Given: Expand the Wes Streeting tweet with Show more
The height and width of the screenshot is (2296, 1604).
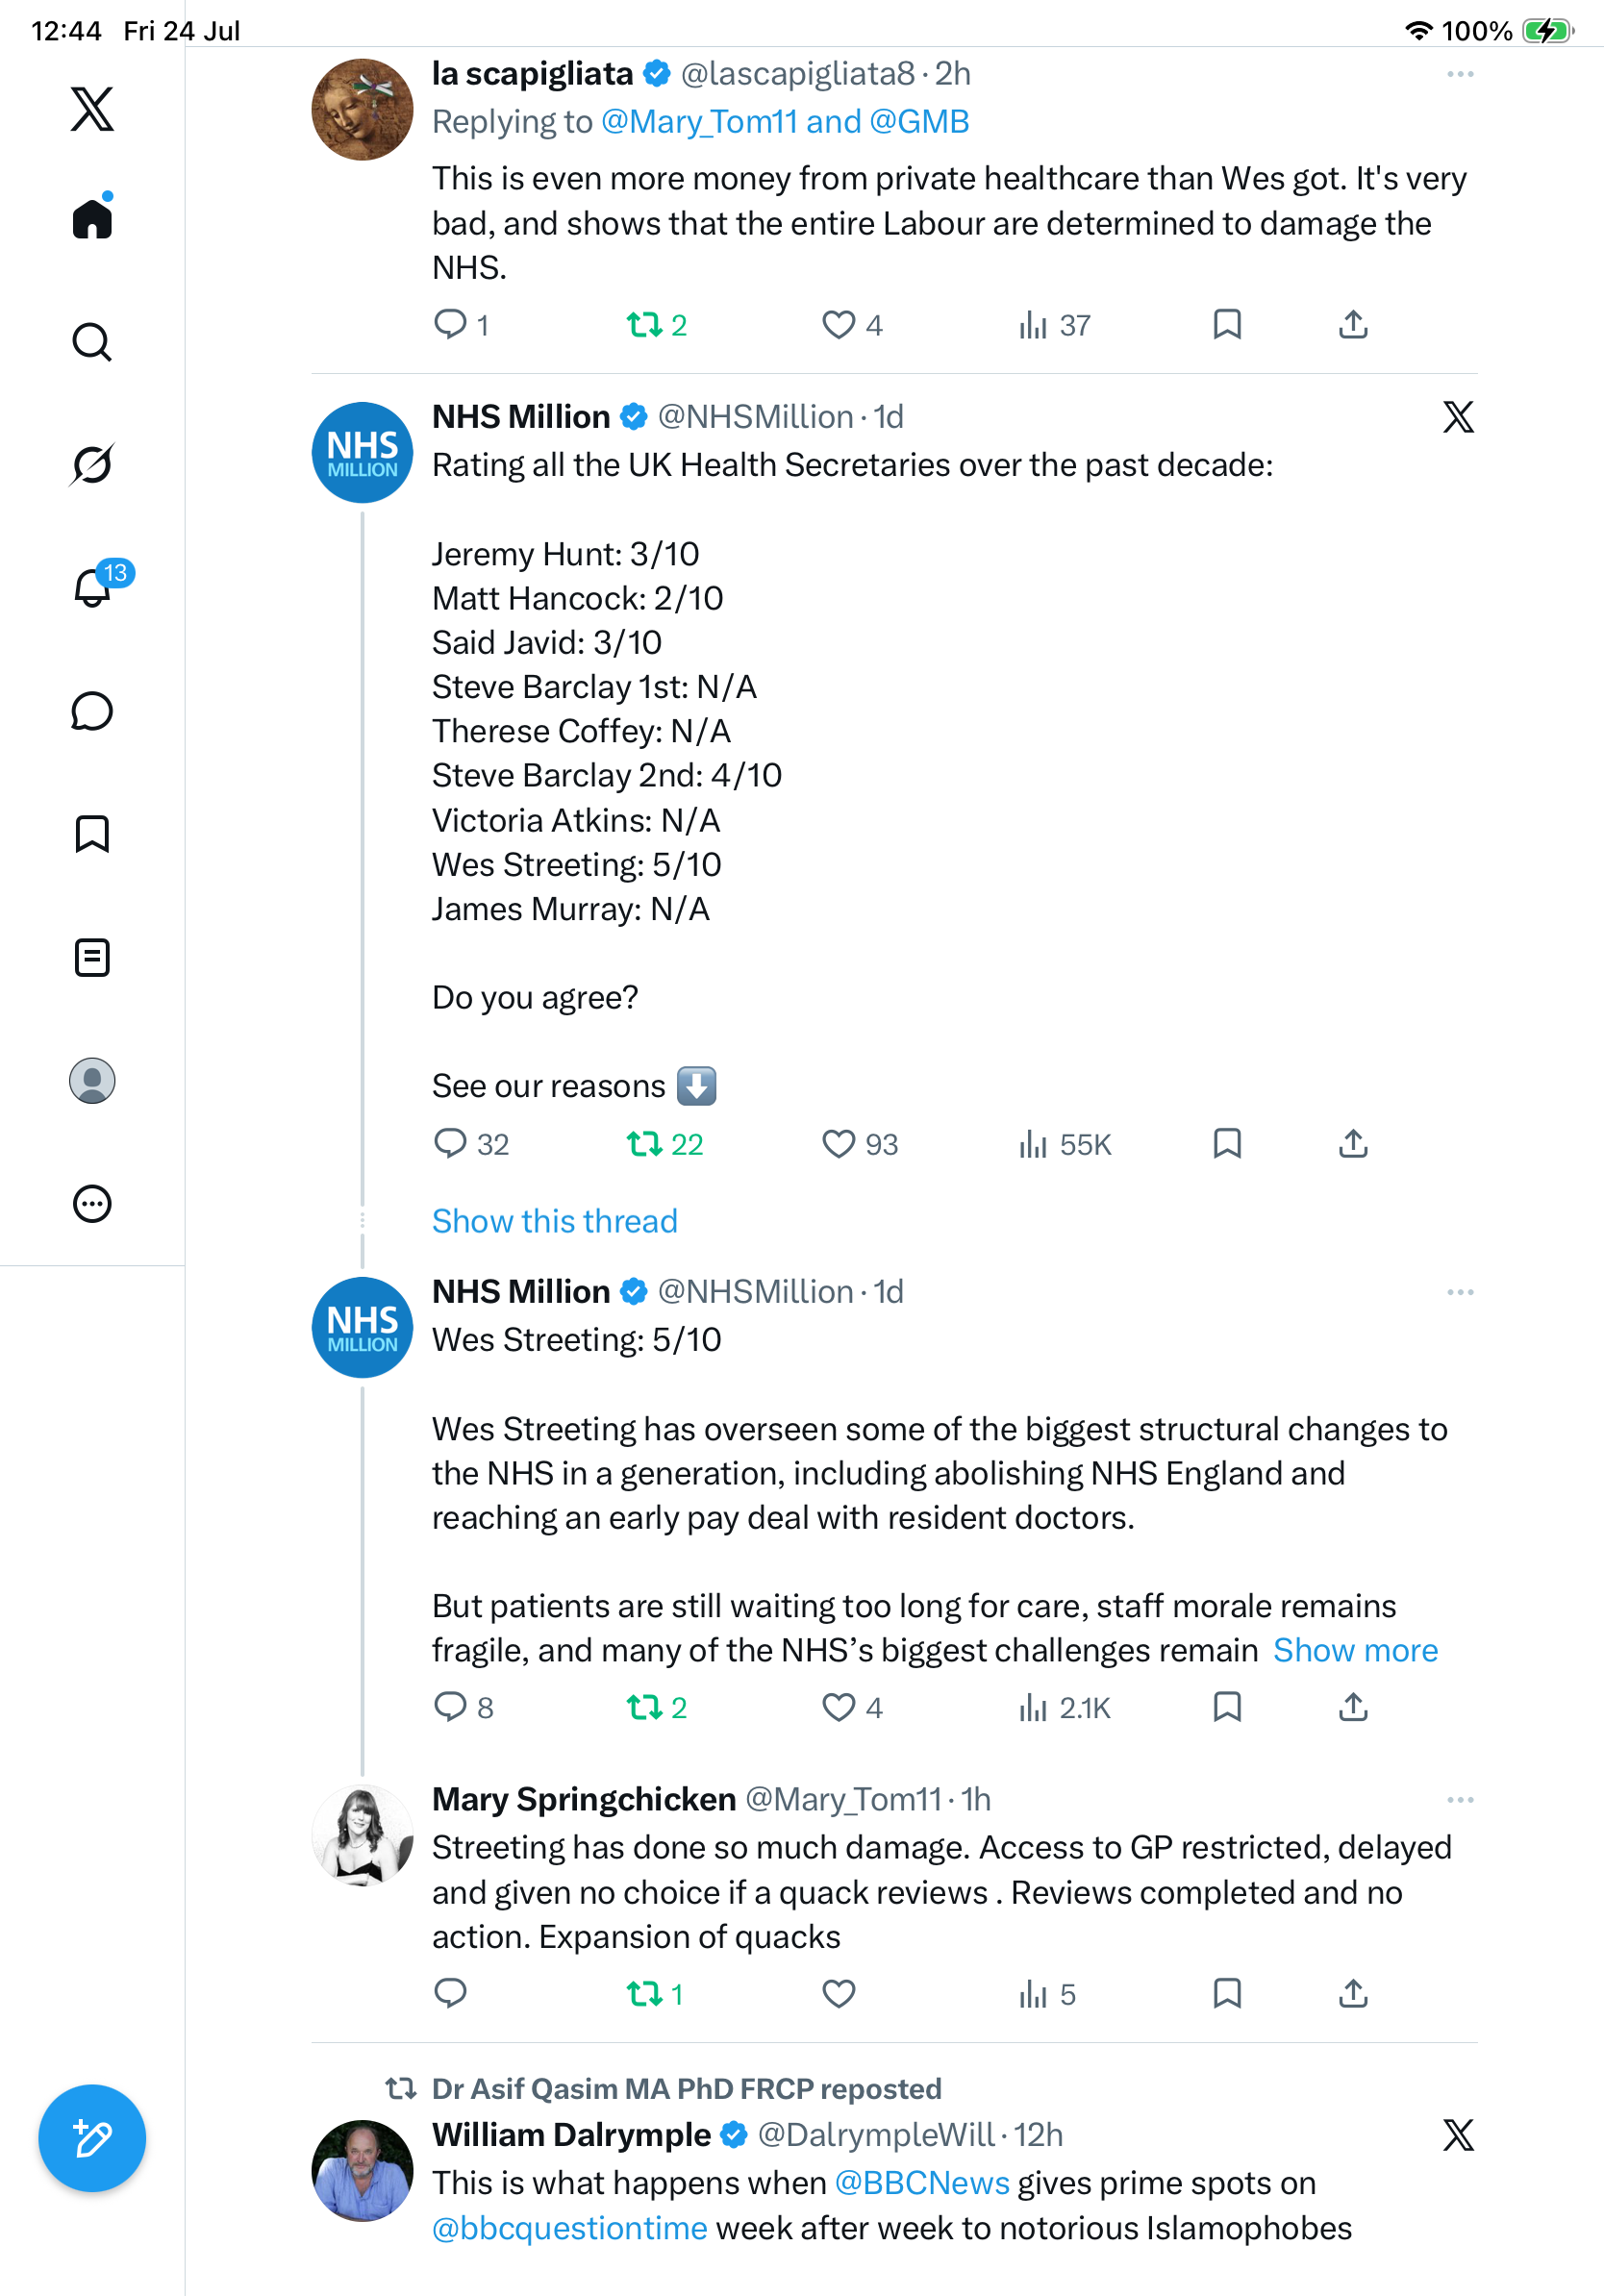Looking at the screenshot, I should click(x=1355, y=1650).
